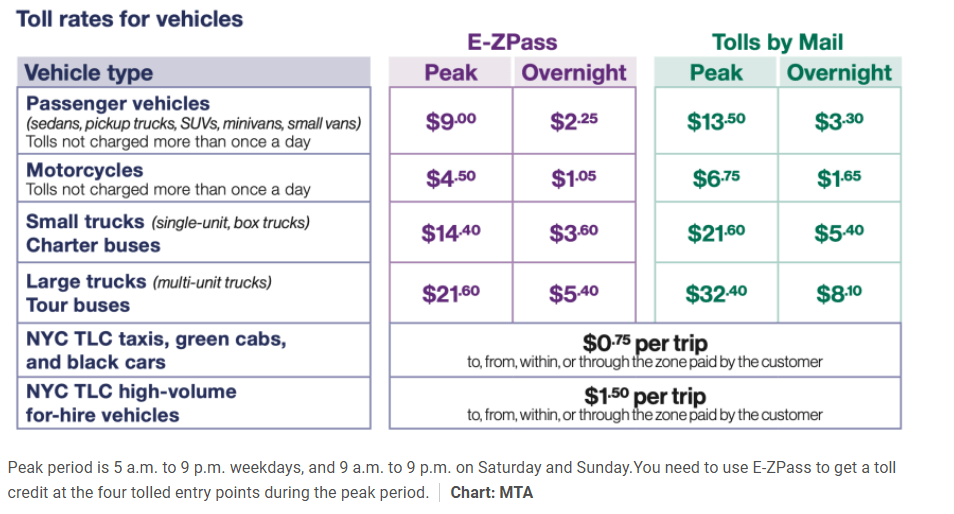Click the $13.50 Tolls by Mail peak rate

tap(716, 121)
